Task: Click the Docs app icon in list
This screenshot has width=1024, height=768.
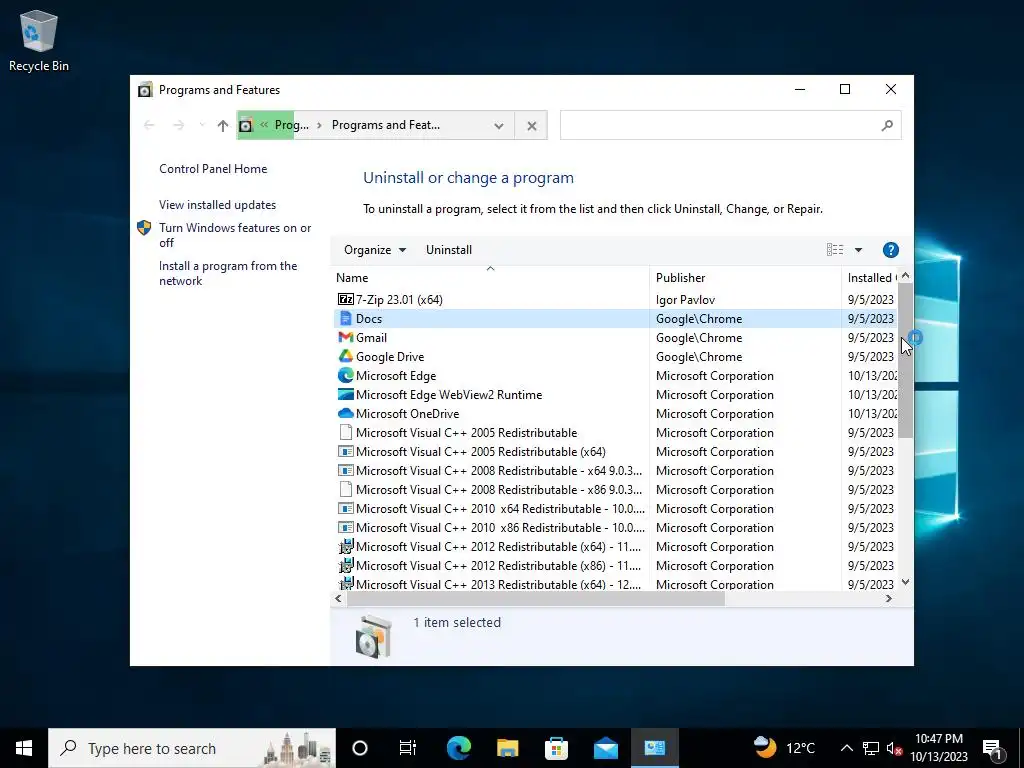Action: [x=345, y=319]
